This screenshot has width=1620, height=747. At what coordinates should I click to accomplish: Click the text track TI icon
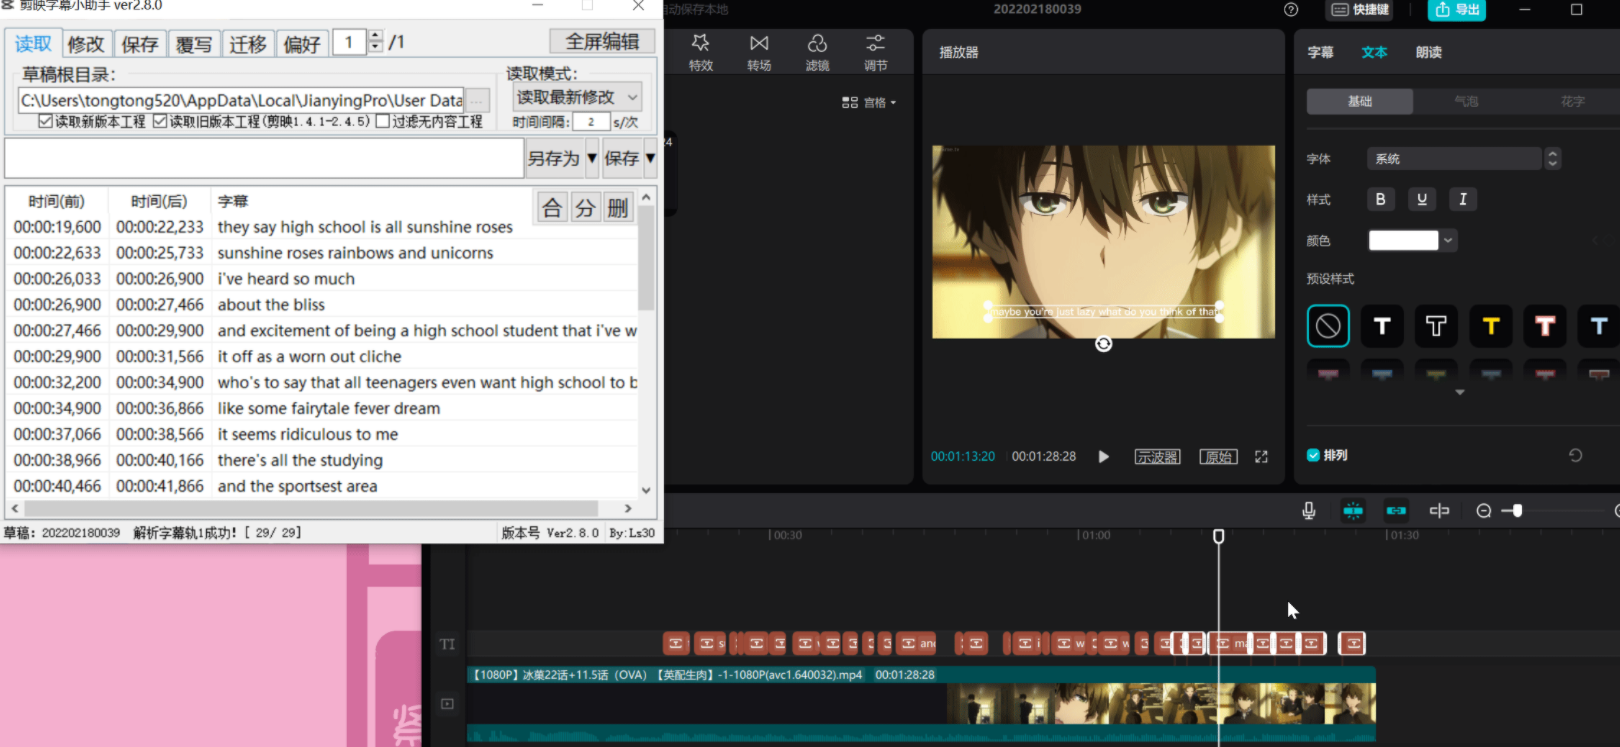pyautogui.click(x=447, y=644)
